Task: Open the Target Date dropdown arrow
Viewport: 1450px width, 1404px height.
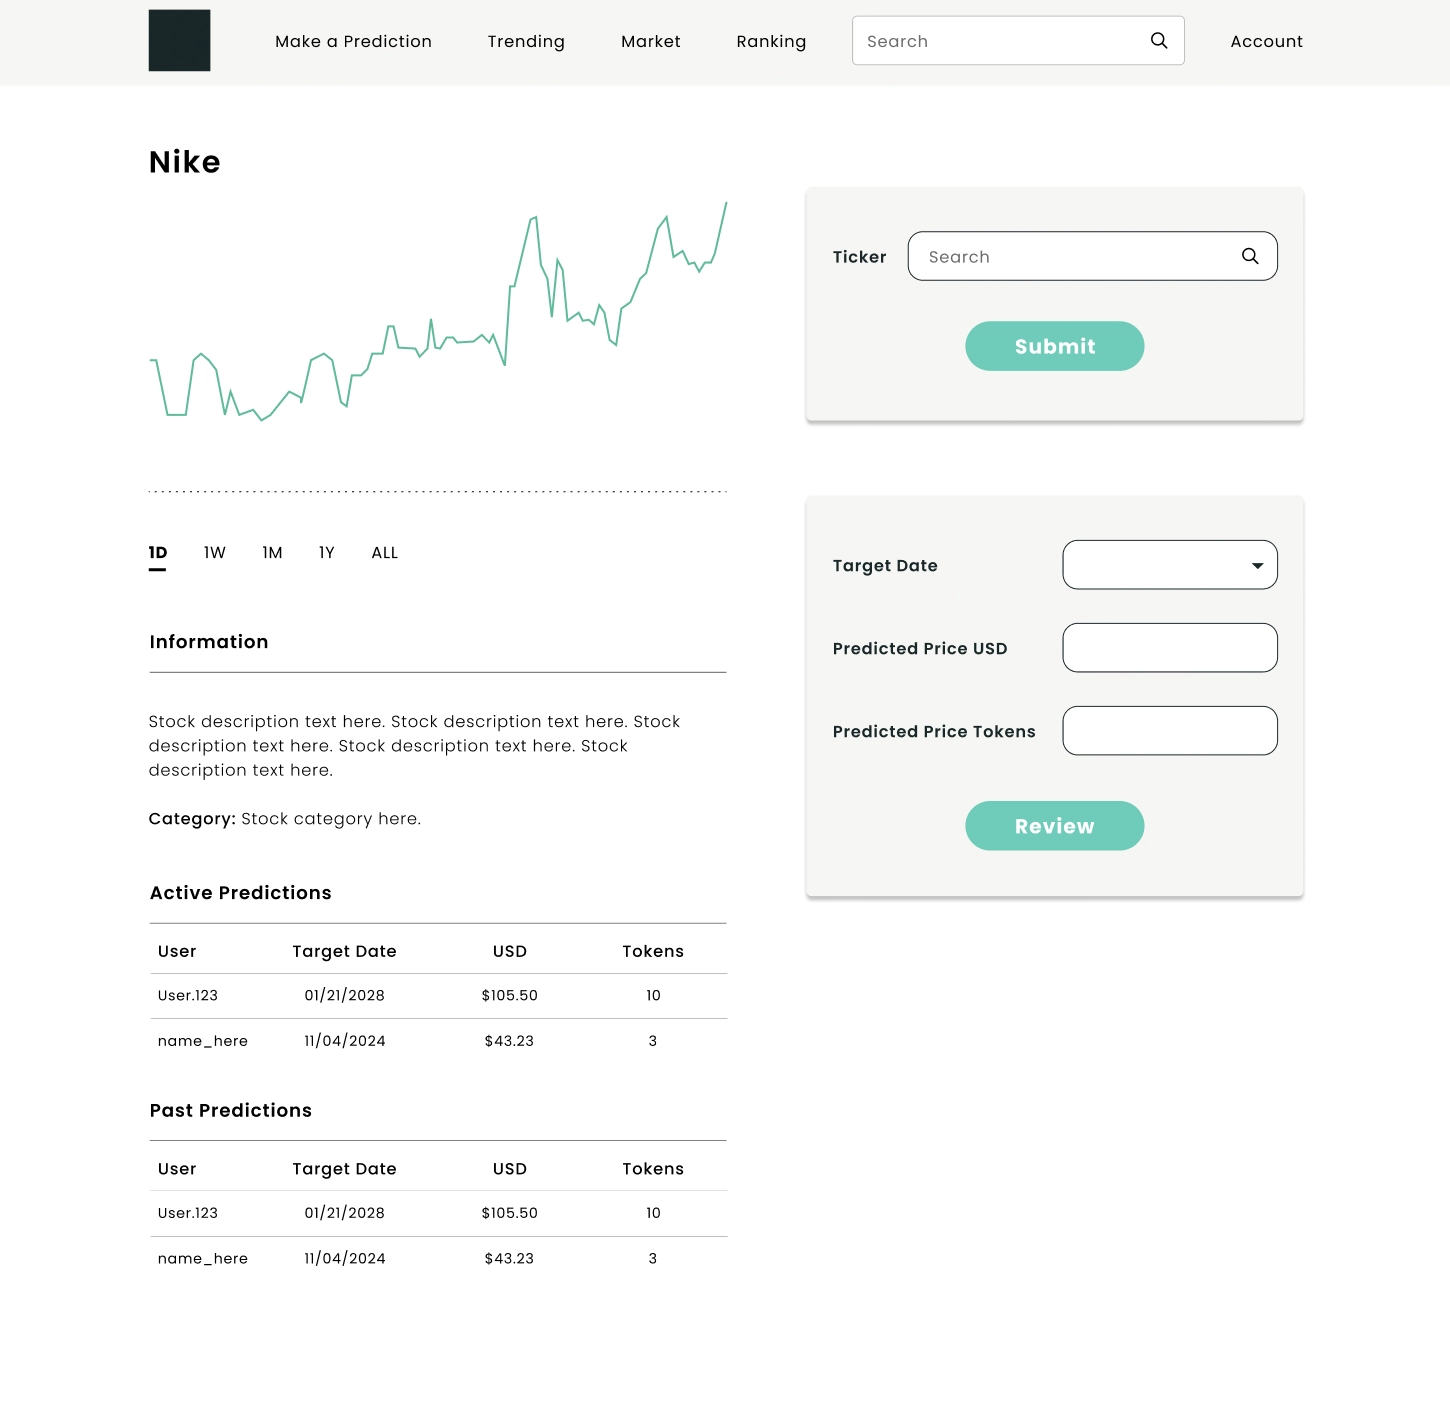Action: [1257, 565]
